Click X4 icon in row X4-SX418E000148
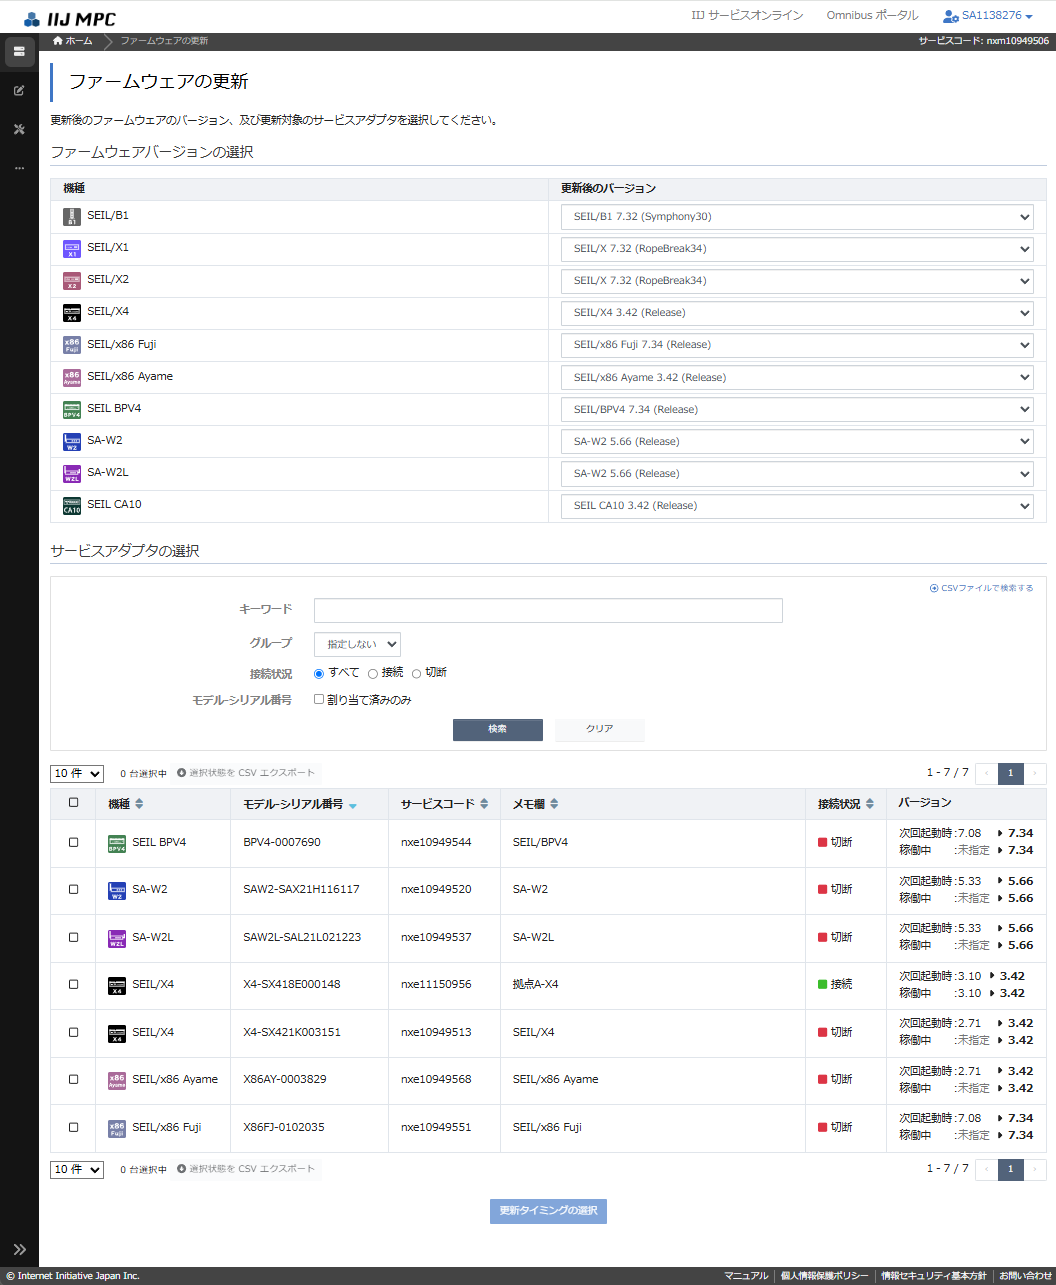The image size is (1056, 1285). [117, 985]
